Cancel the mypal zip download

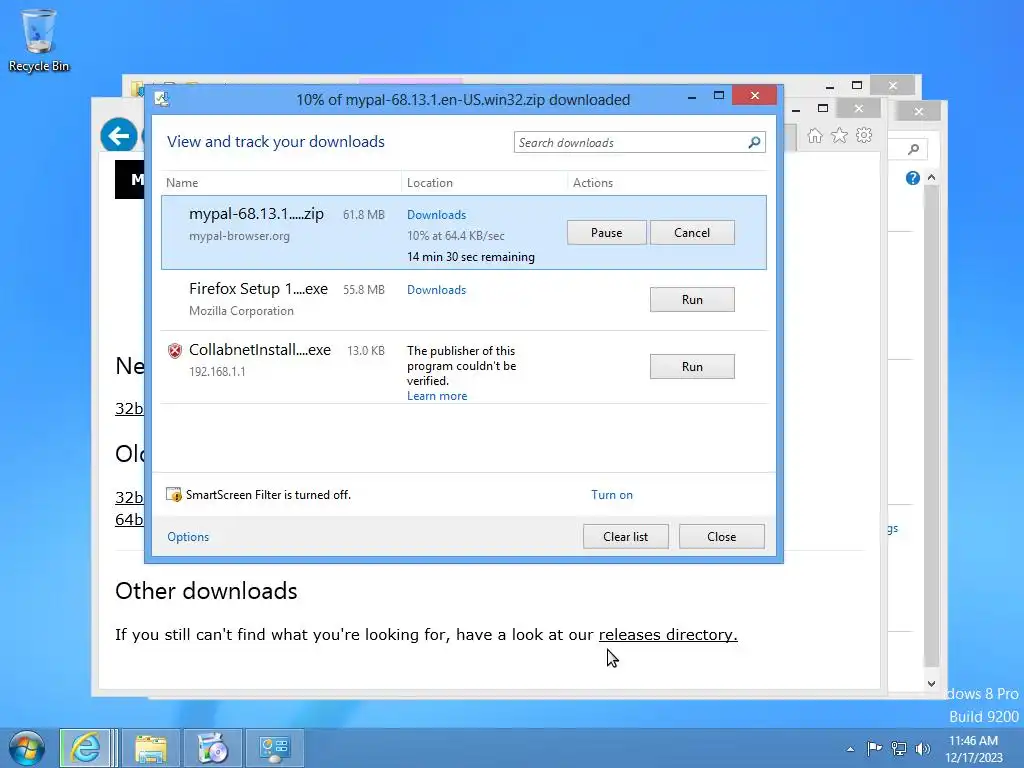pos(692,232)
